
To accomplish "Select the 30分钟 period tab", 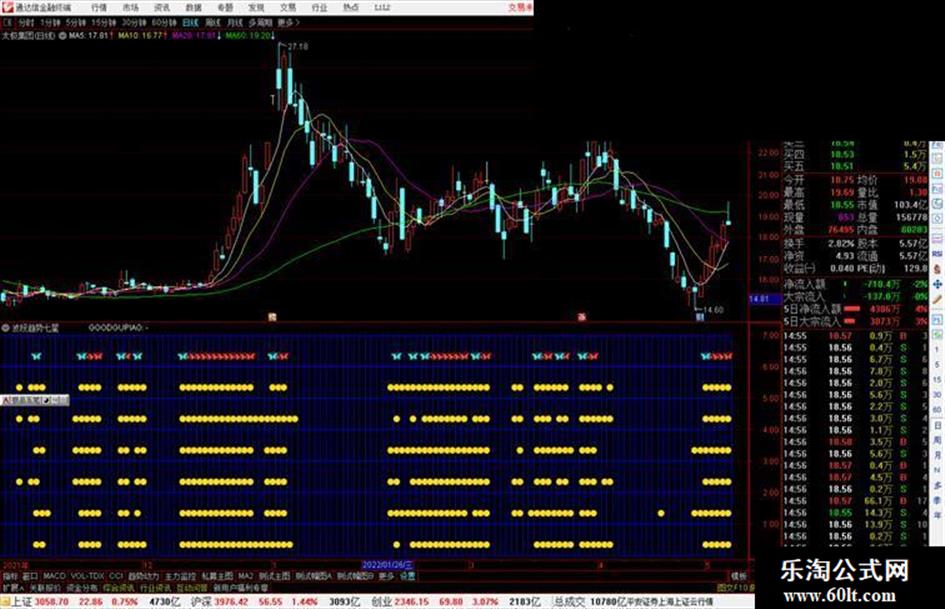I will click(x=134, y=23).
